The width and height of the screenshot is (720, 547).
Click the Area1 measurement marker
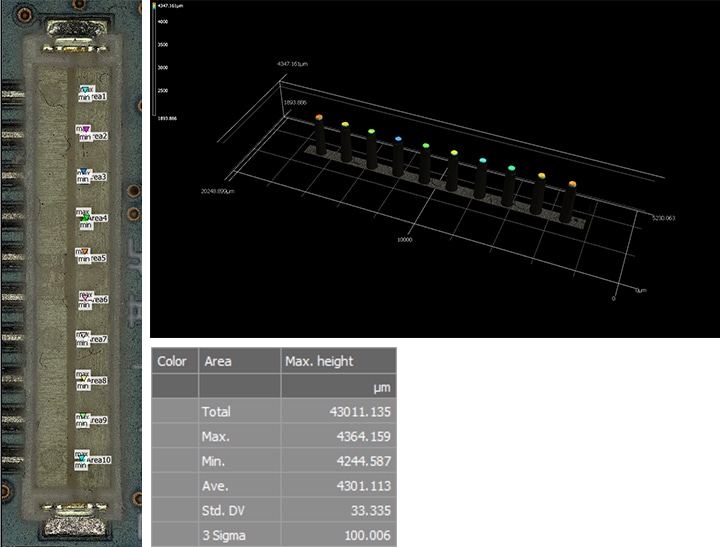(86, 91)
